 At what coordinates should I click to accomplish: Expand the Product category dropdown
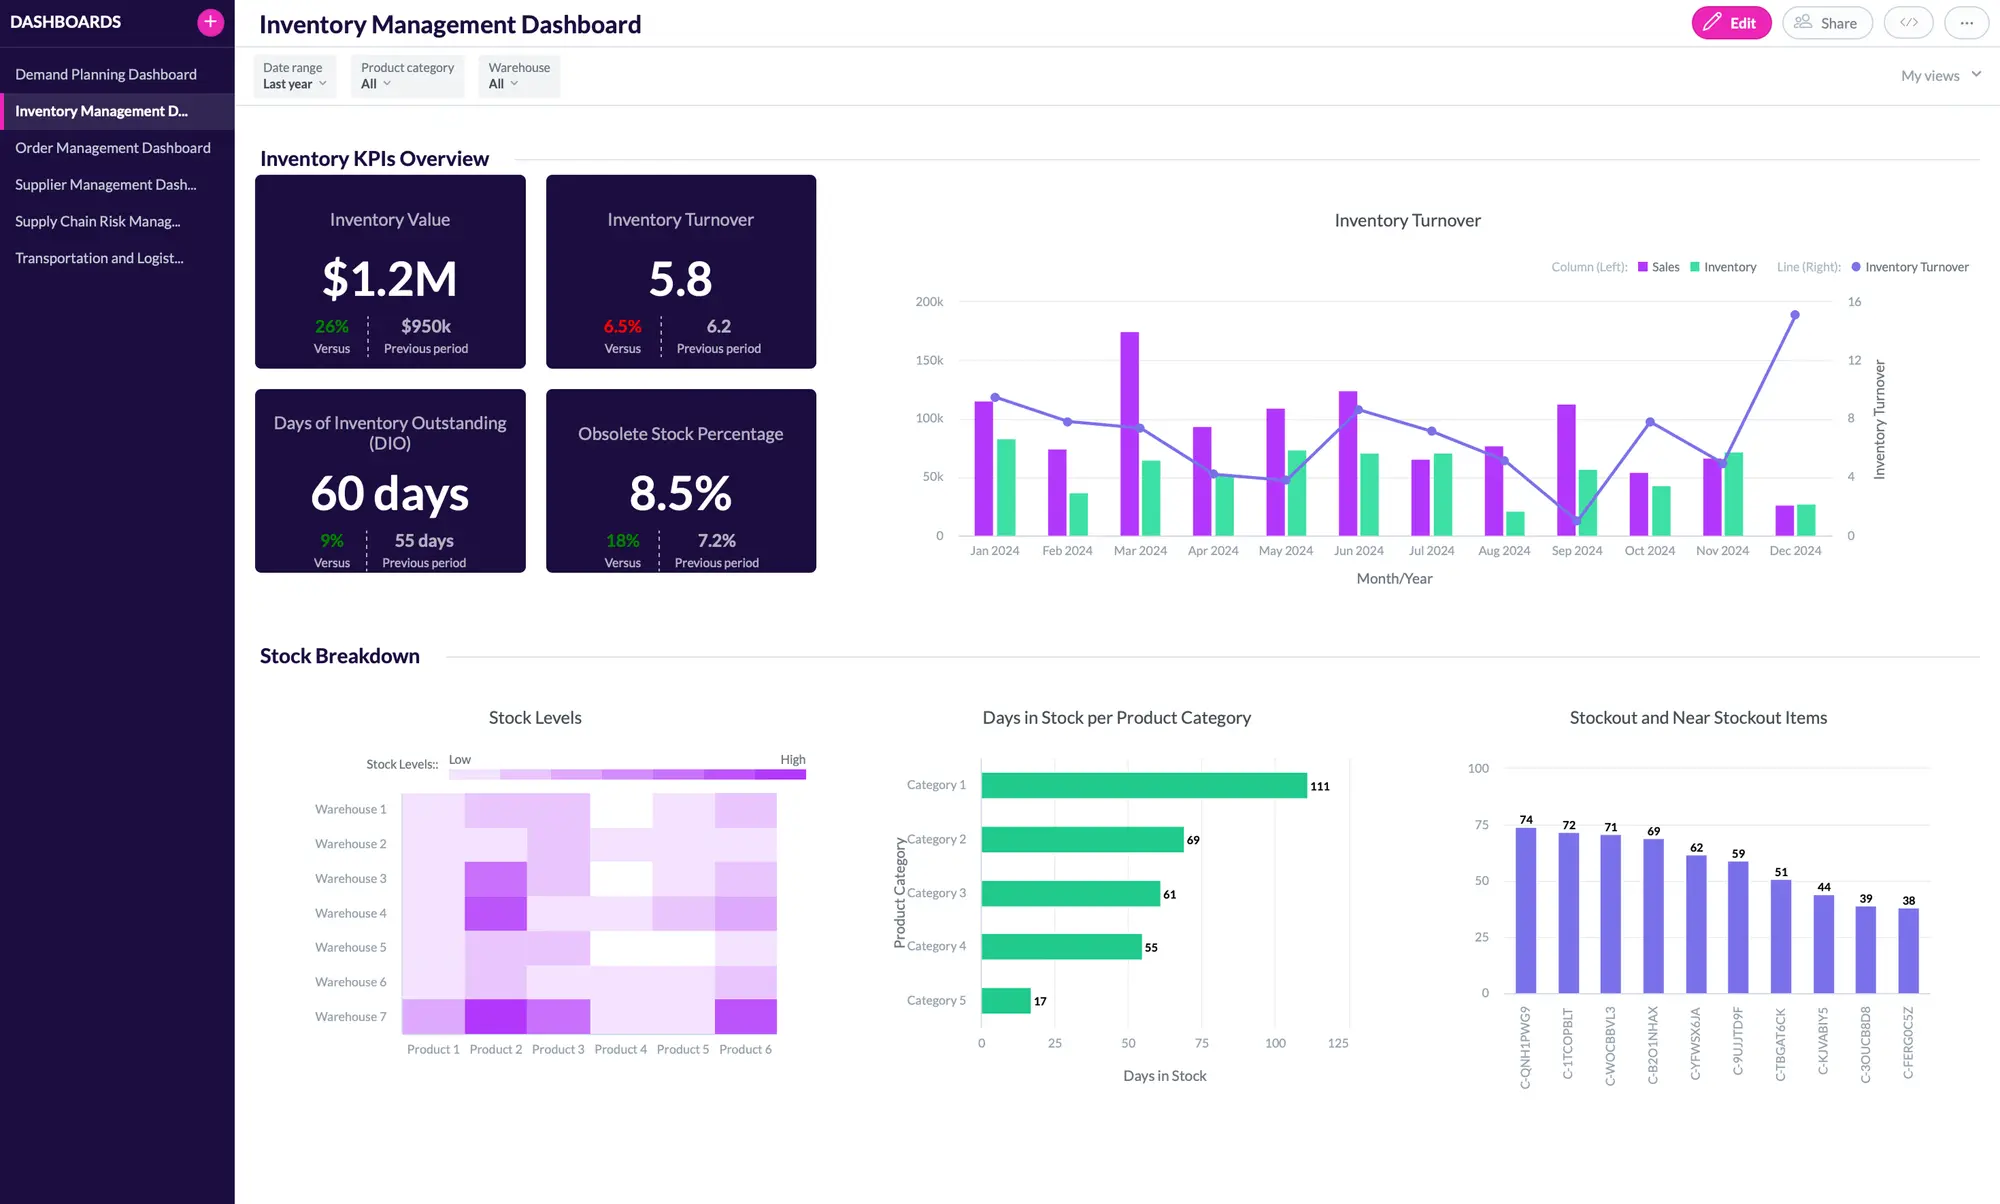[x=407, y=76]
